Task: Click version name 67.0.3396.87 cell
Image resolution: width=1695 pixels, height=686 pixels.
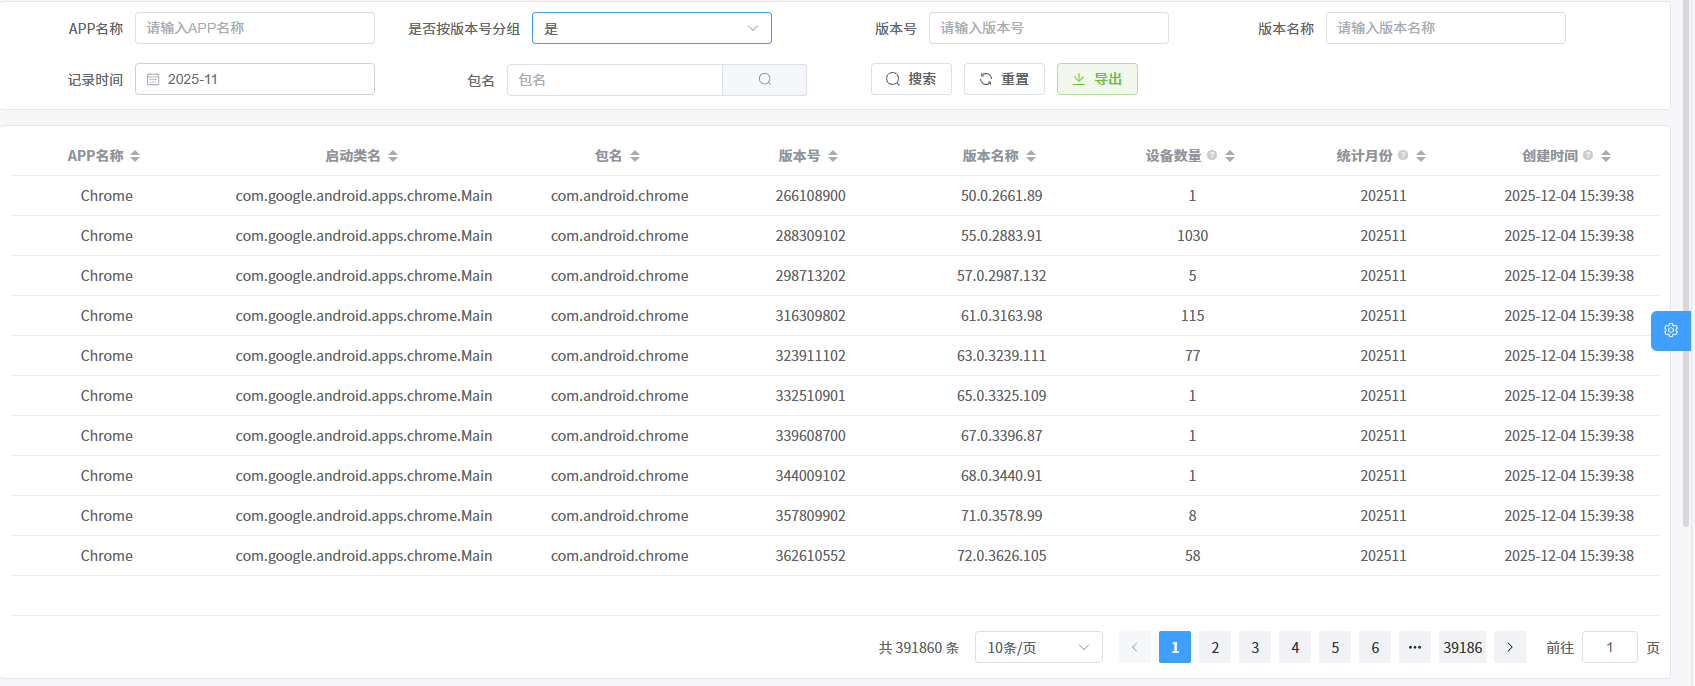Action: pos(1002,436)
